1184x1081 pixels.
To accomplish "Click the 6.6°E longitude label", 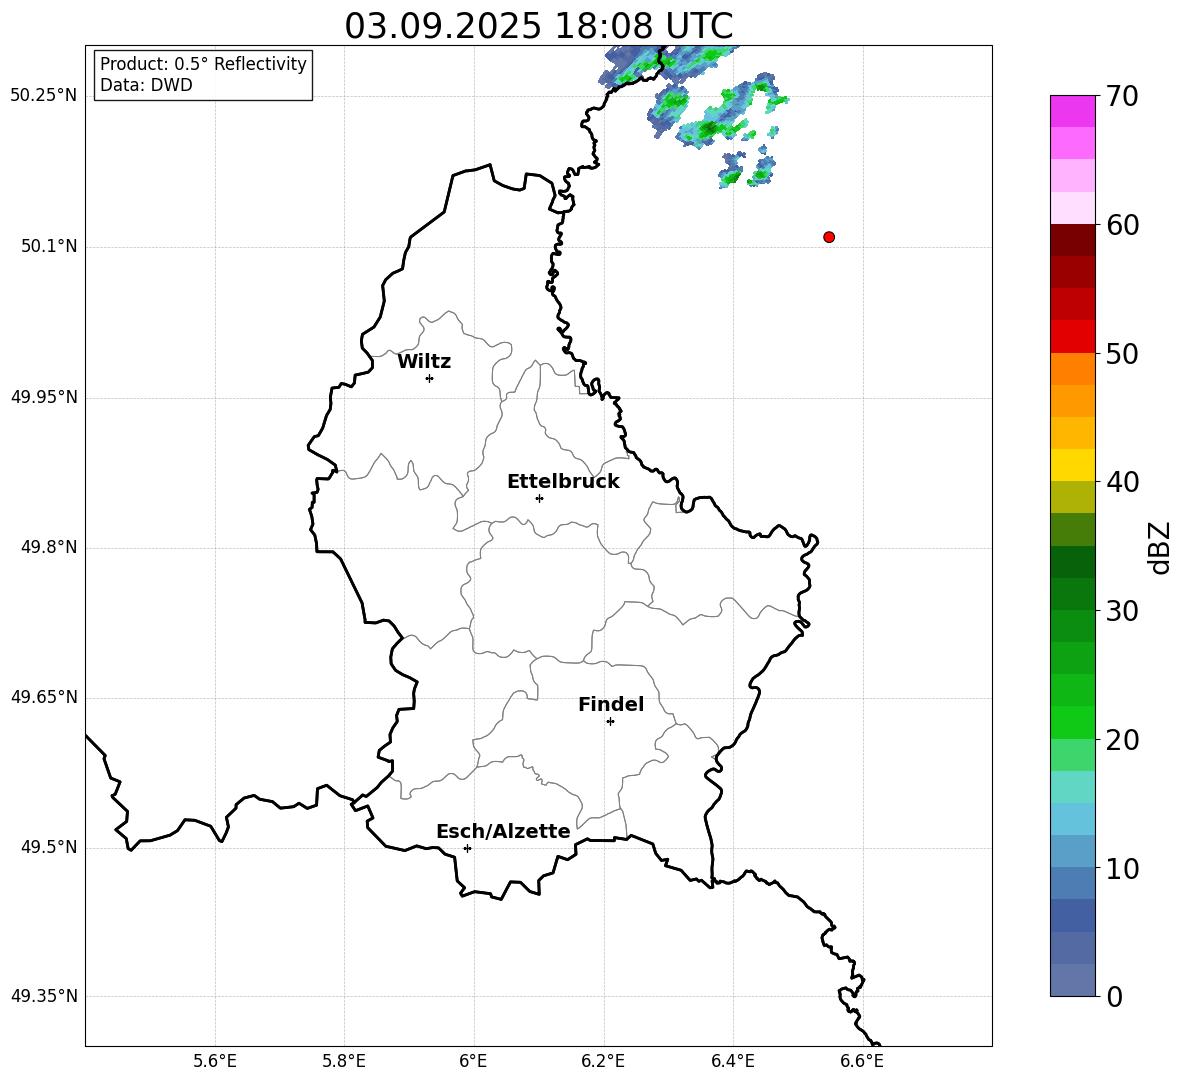I will coord(862,1061).
